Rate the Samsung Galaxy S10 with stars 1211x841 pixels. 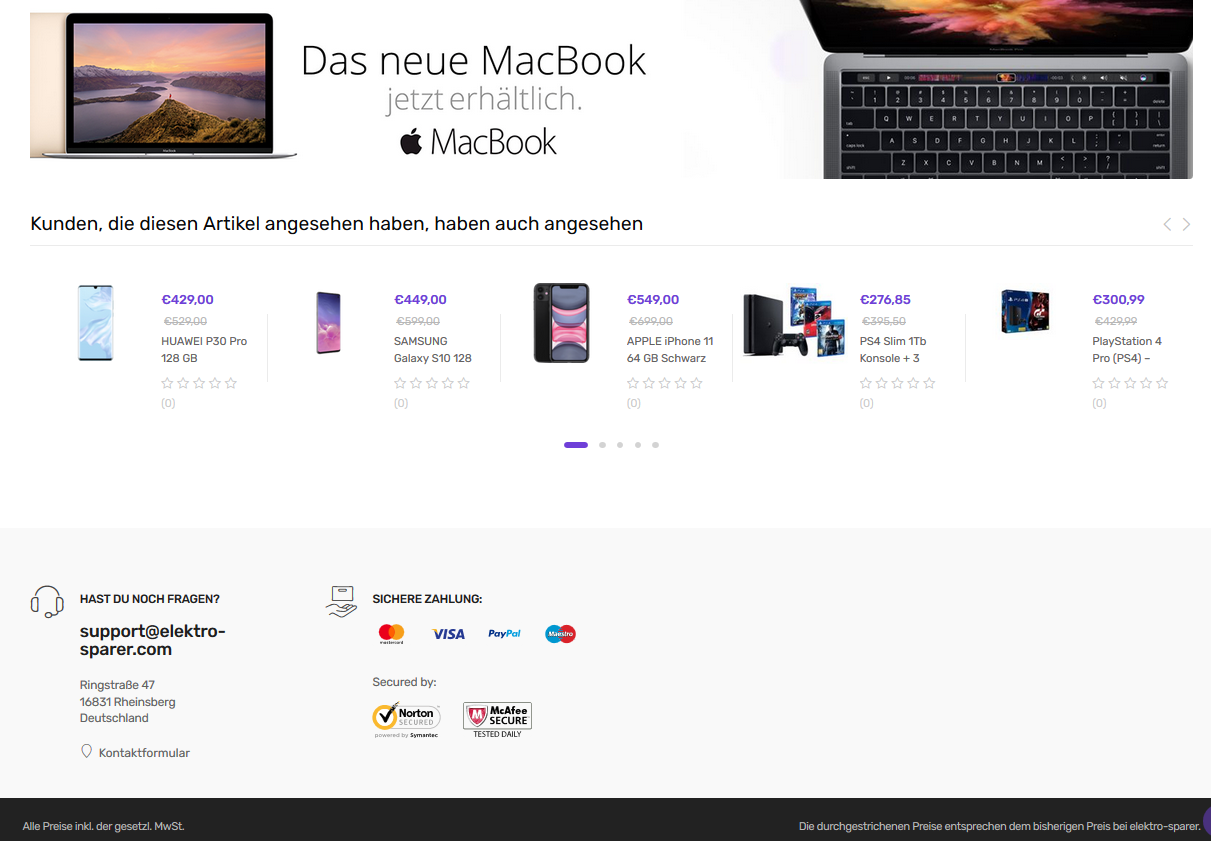click(x=431, y=383)
